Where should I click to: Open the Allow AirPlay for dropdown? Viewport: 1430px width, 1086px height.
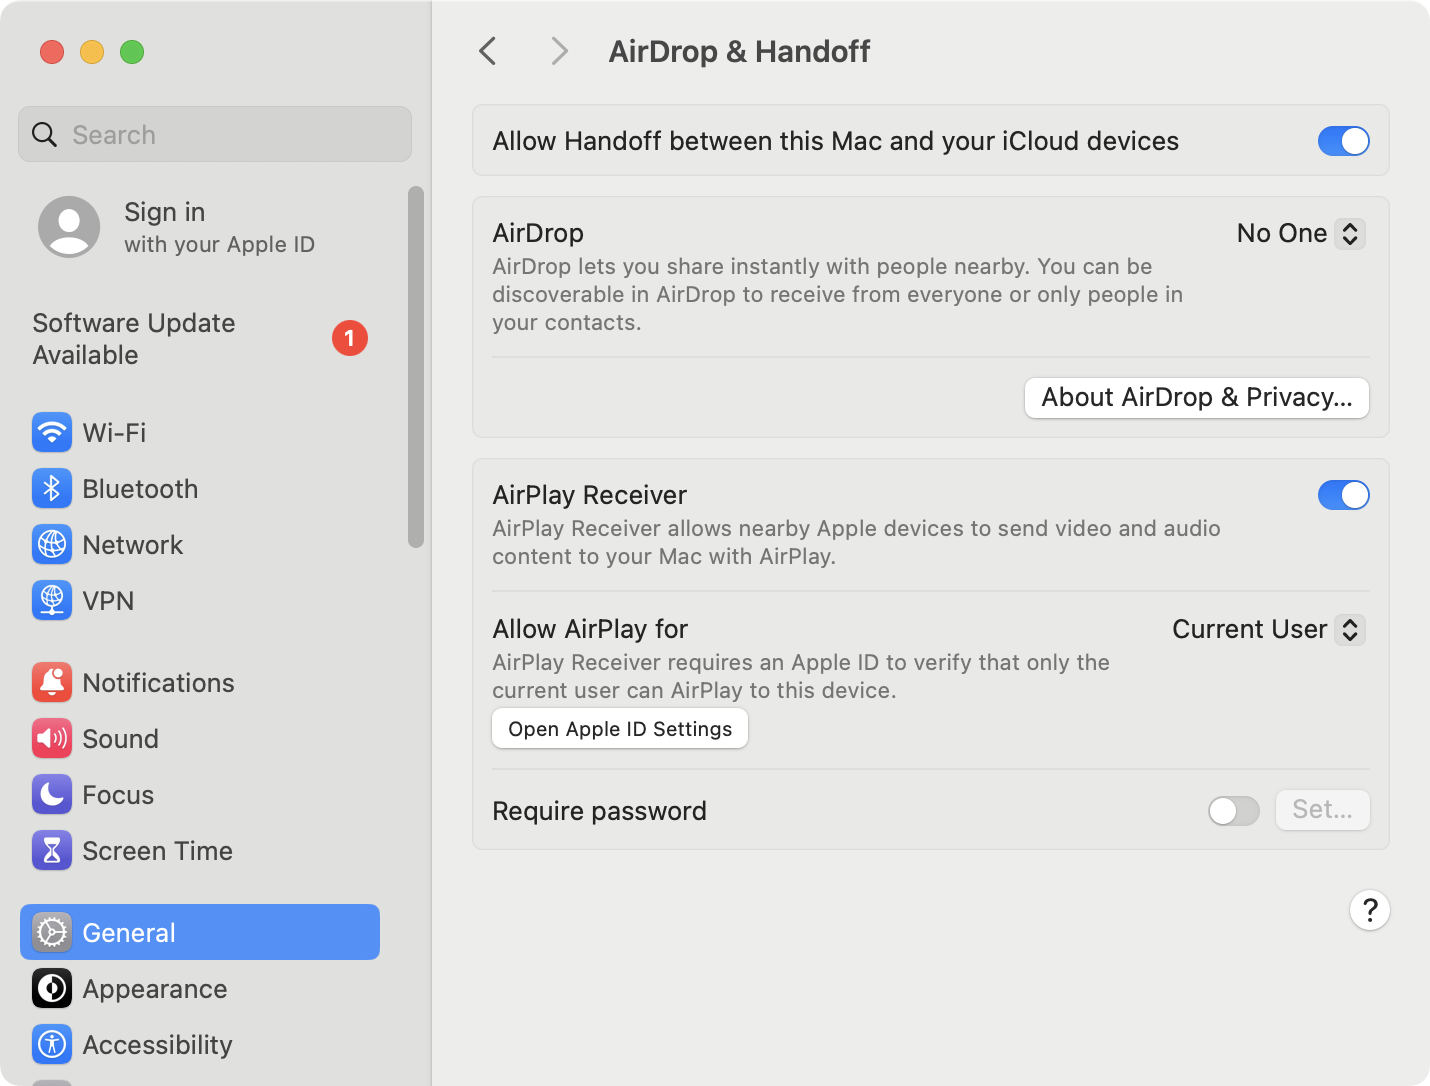(1269, 629)
